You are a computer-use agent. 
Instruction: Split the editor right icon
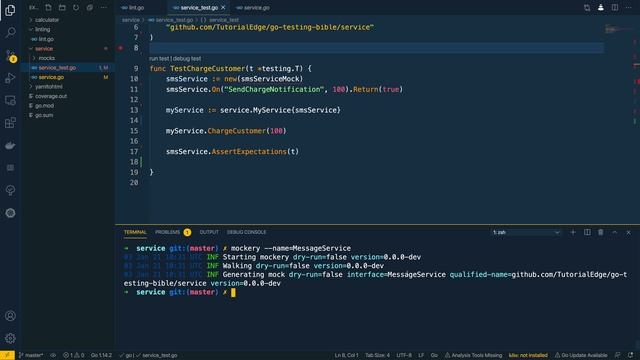[x=615, y=7]
